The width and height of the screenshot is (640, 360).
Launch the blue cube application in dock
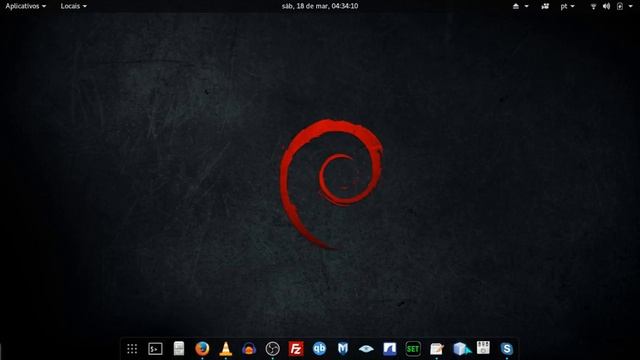[x=461, y=349]
